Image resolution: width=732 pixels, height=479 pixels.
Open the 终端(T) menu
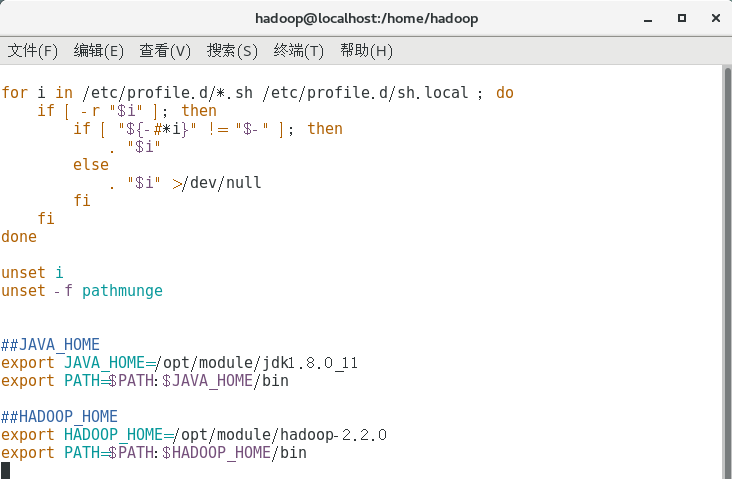(x=298, y=50)
